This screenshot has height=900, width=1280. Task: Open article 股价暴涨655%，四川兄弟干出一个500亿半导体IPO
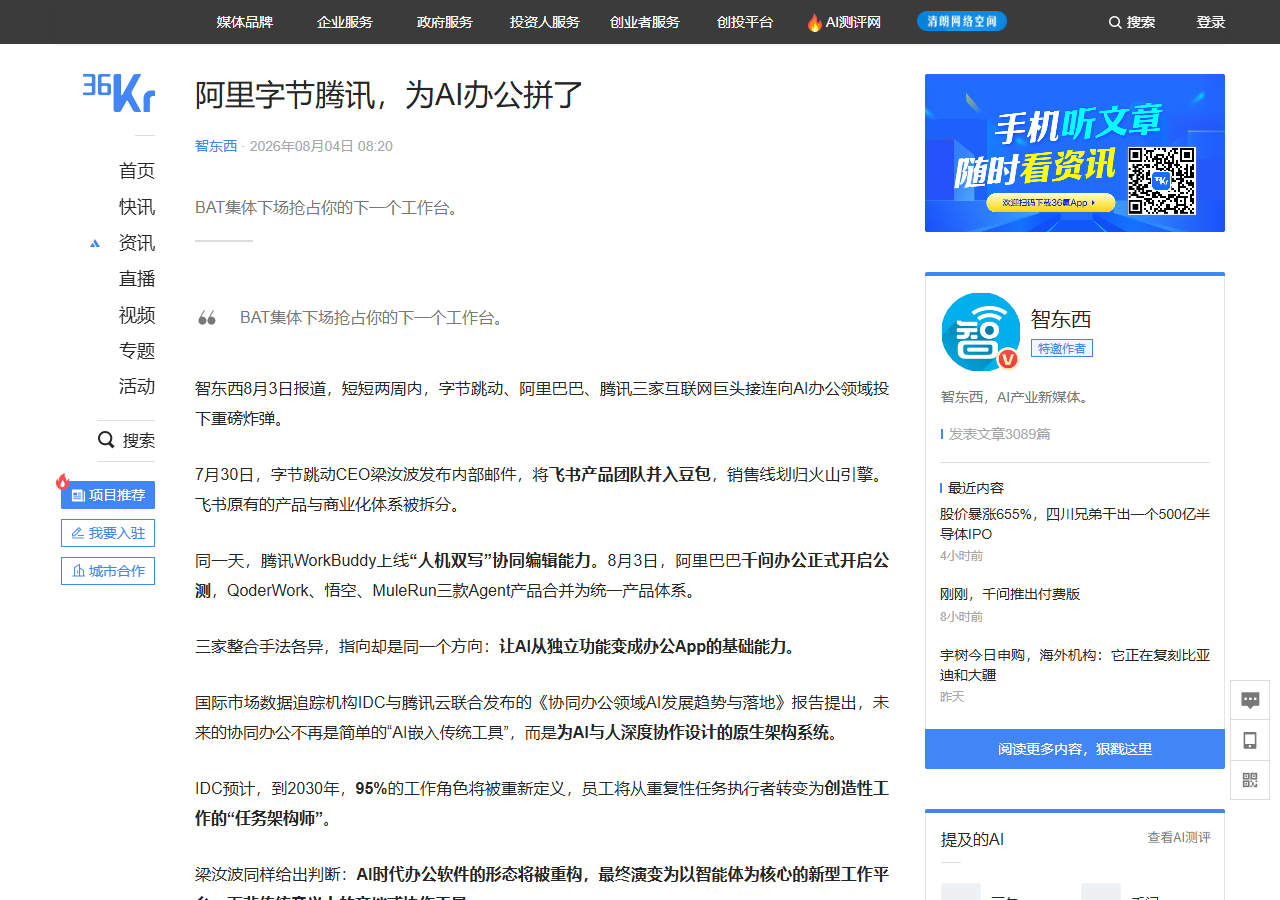click(x=1075, y=524)
